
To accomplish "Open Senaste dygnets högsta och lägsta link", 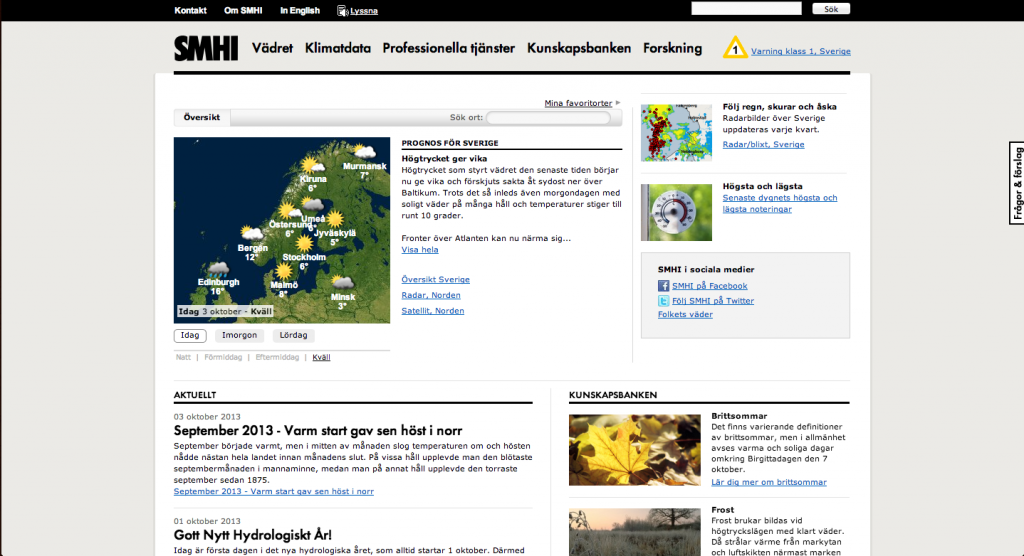I will click(780, 203).
